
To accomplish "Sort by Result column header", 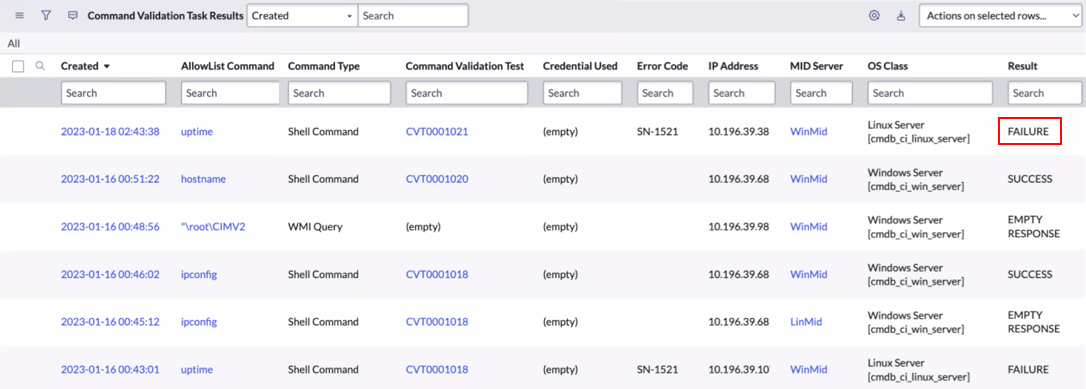I will coord(1022,66).
